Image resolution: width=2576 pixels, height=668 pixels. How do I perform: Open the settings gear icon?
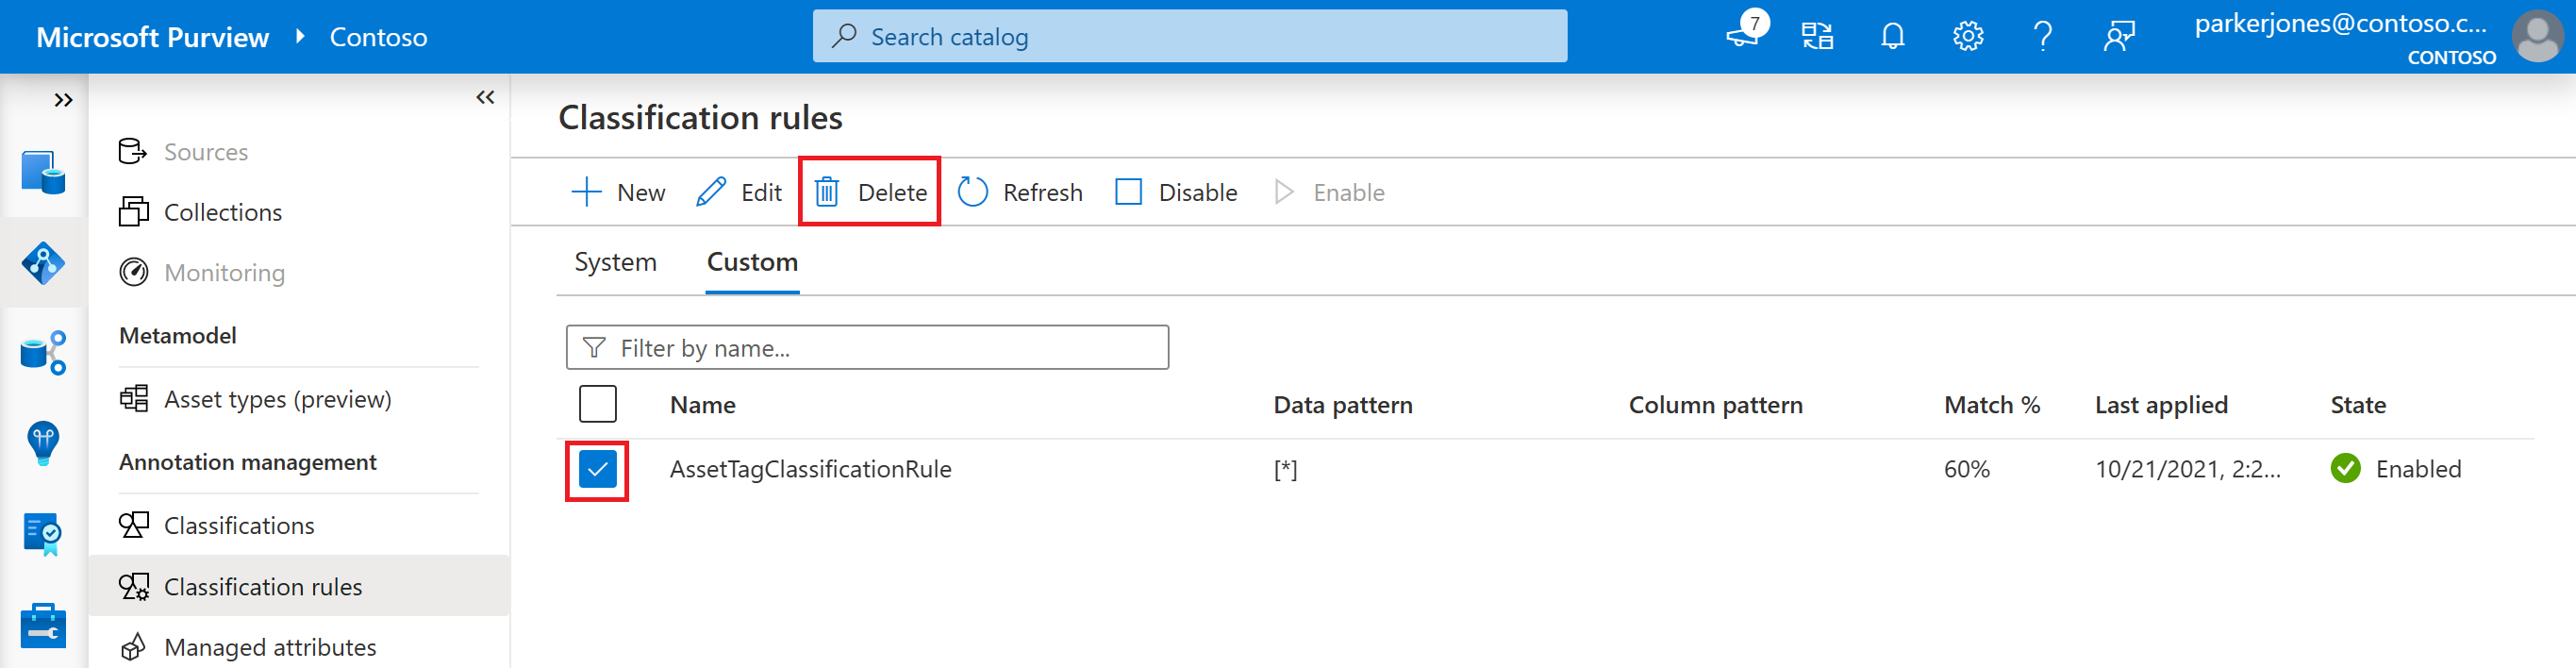point(1967,37)
